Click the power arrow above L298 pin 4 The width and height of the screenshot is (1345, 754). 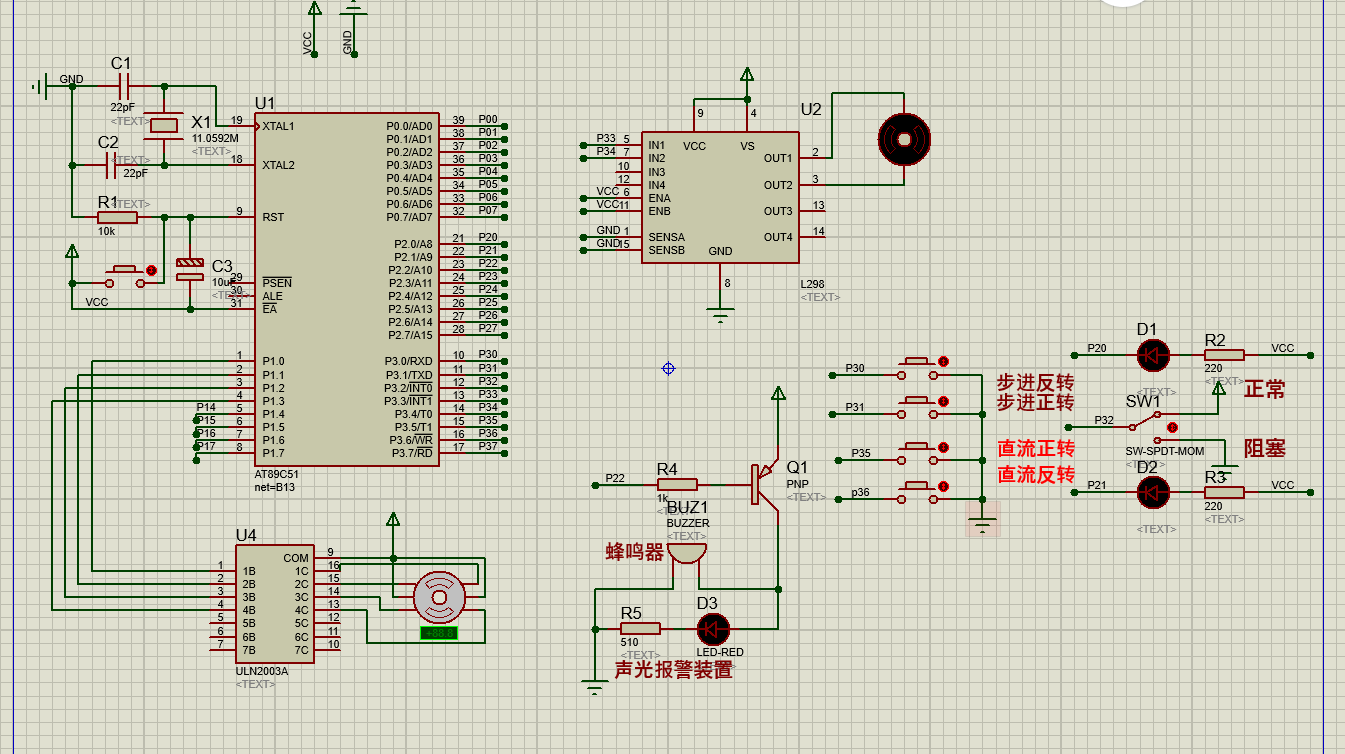746,75
